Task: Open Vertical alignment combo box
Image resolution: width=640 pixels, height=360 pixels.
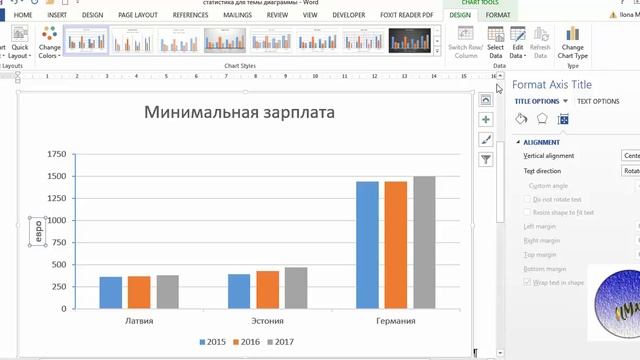Action: point(630,156)
